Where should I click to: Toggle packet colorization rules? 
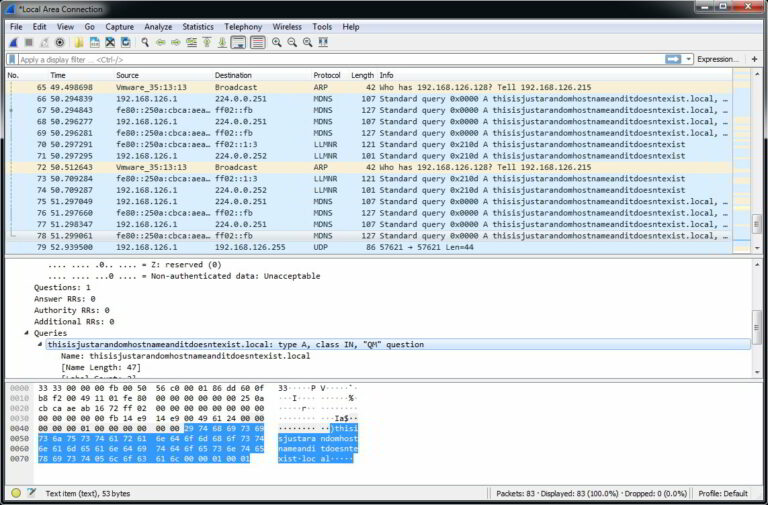pos(258,43)
